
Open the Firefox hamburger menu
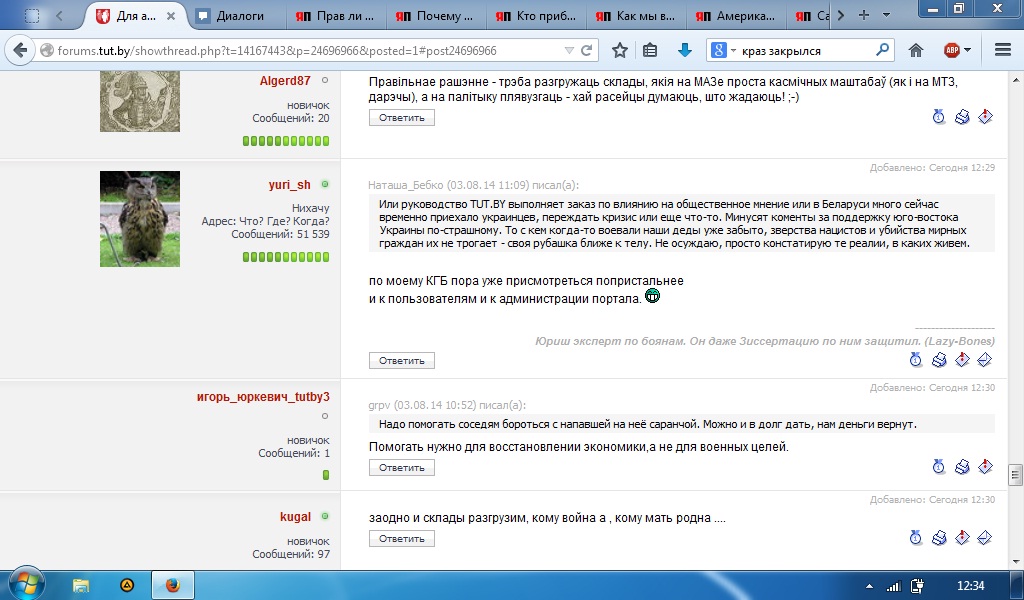1002,50
